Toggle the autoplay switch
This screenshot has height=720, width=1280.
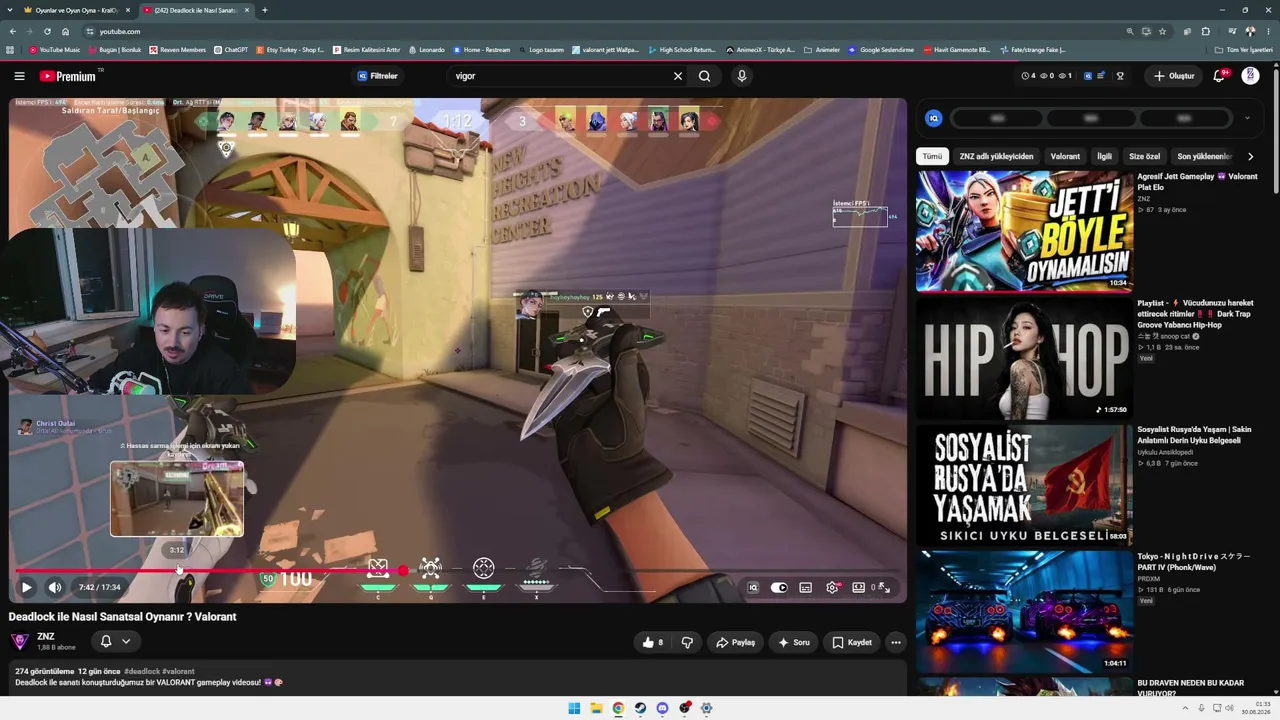[779, 587]
